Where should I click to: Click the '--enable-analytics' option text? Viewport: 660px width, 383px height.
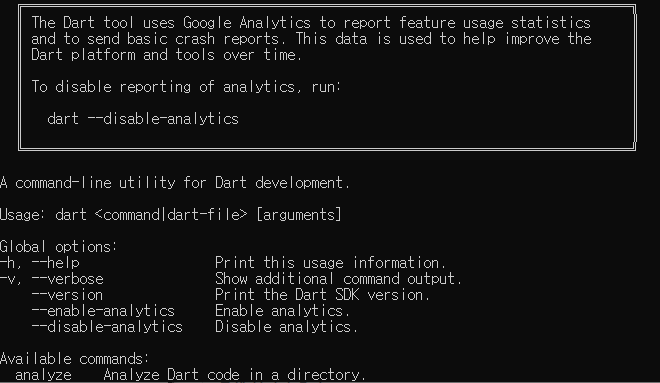[103, 311]
